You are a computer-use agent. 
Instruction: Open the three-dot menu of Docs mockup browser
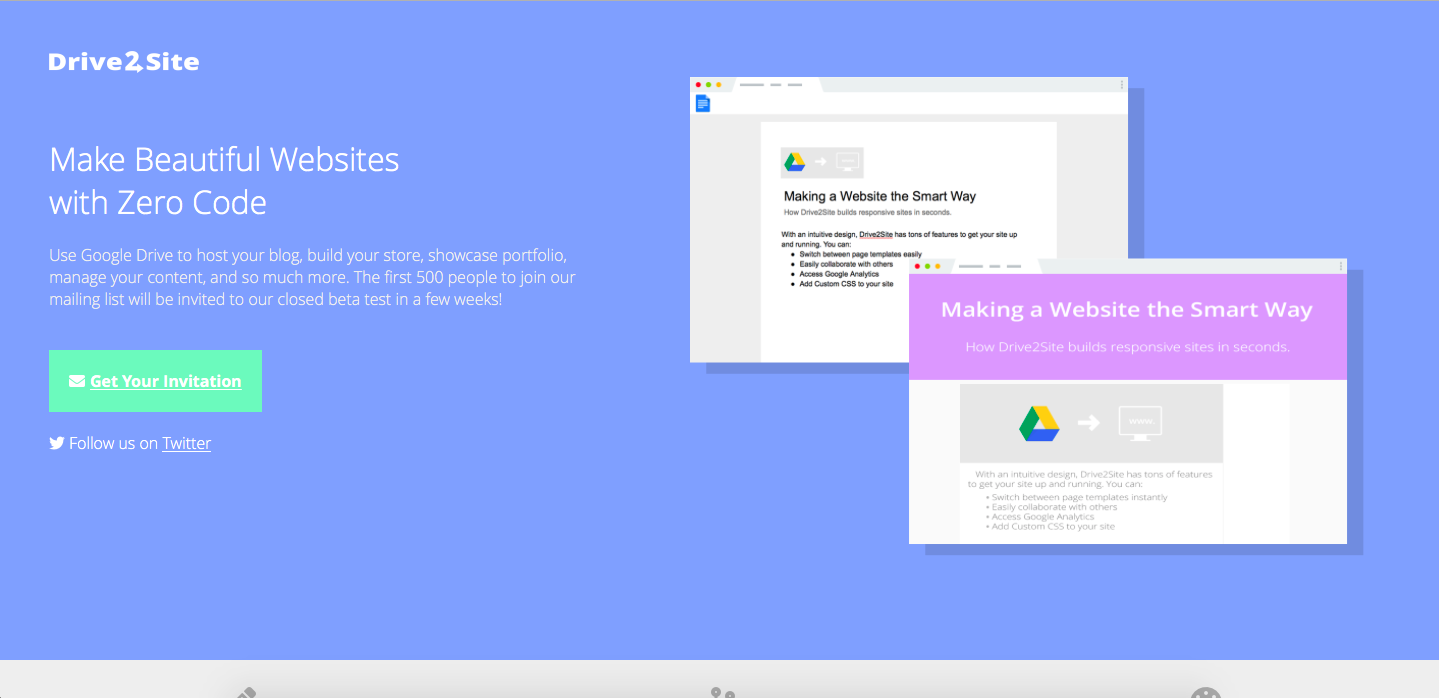(1121, 85)
